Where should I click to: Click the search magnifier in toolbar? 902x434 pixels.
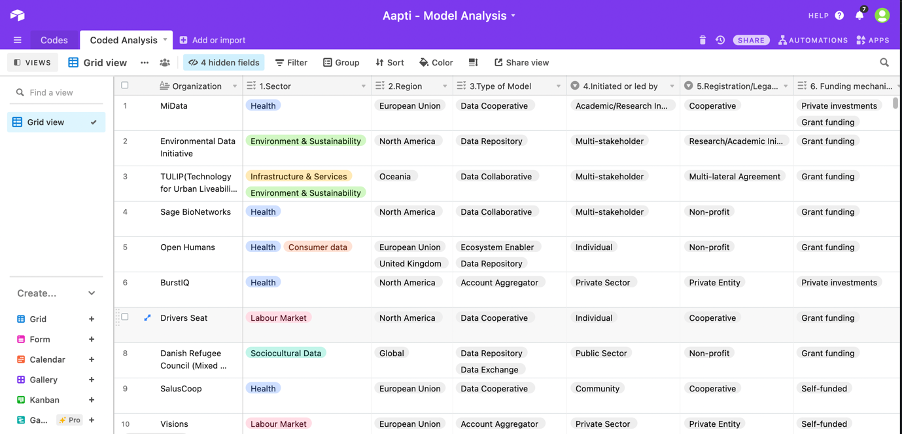coord(885,63)
